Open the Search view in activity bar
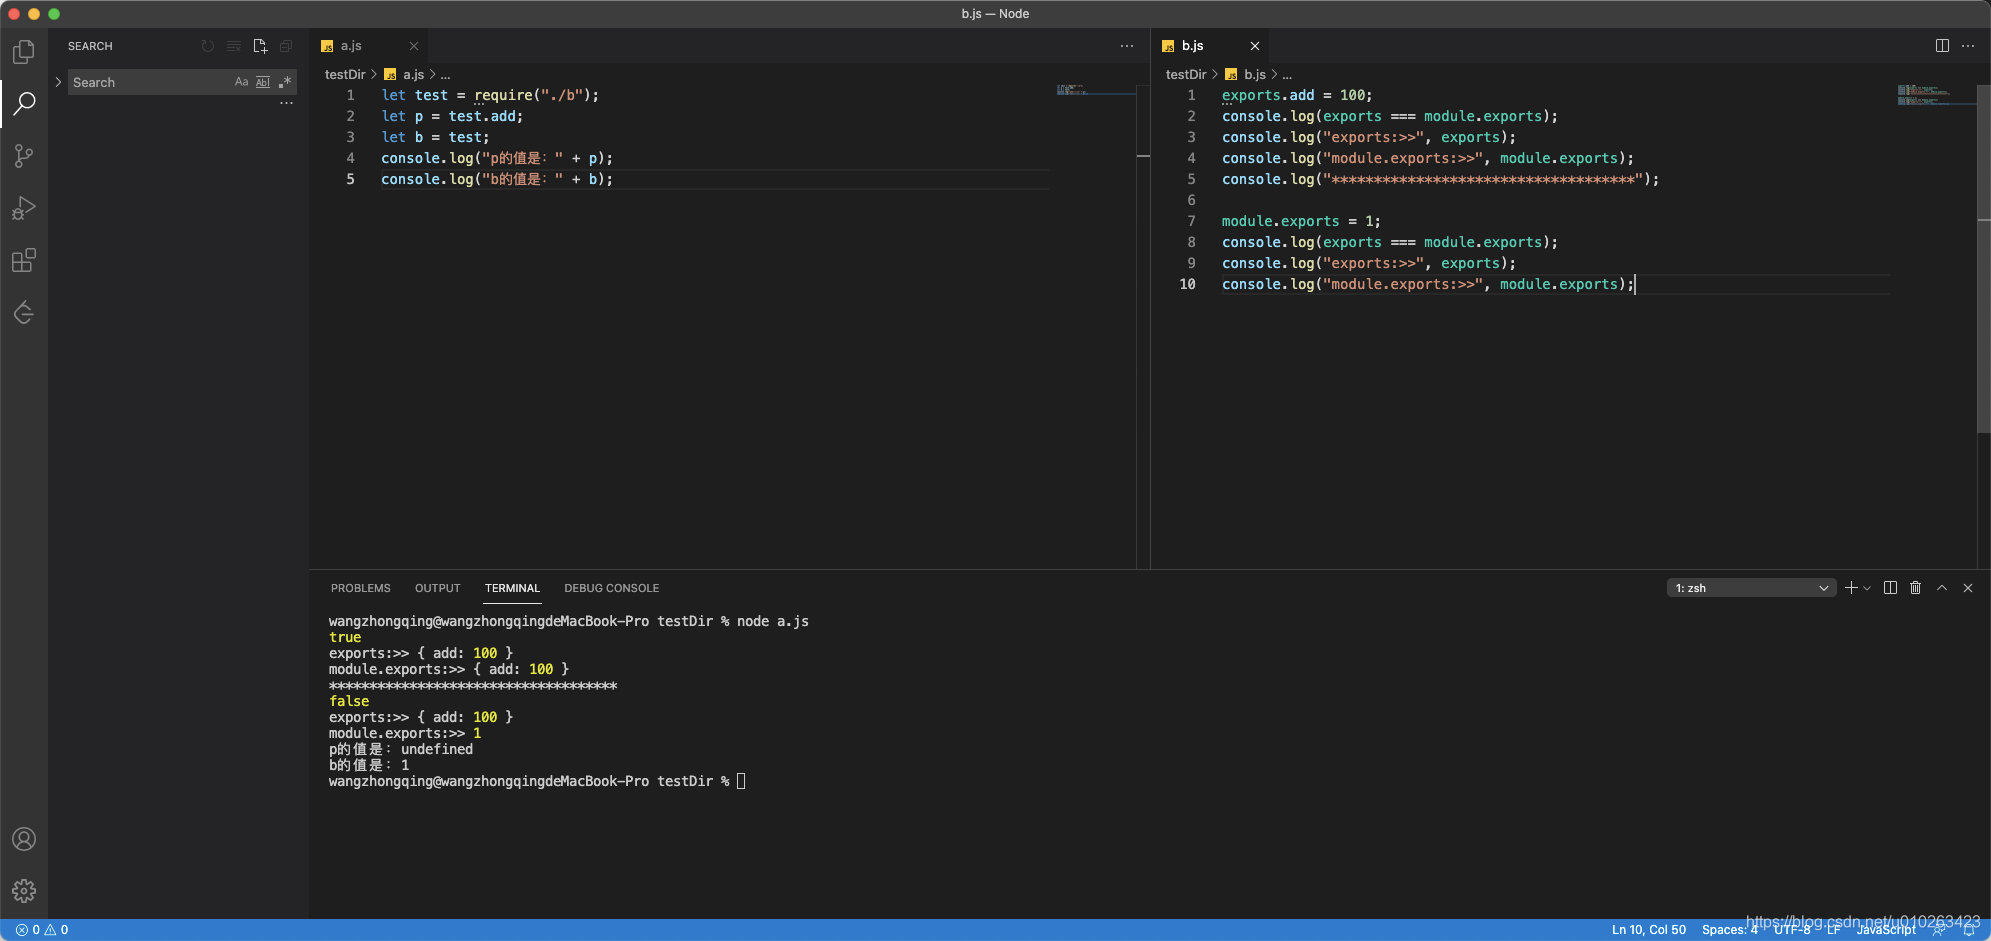Screen dimensions: 1991x941 click(24, 103)
